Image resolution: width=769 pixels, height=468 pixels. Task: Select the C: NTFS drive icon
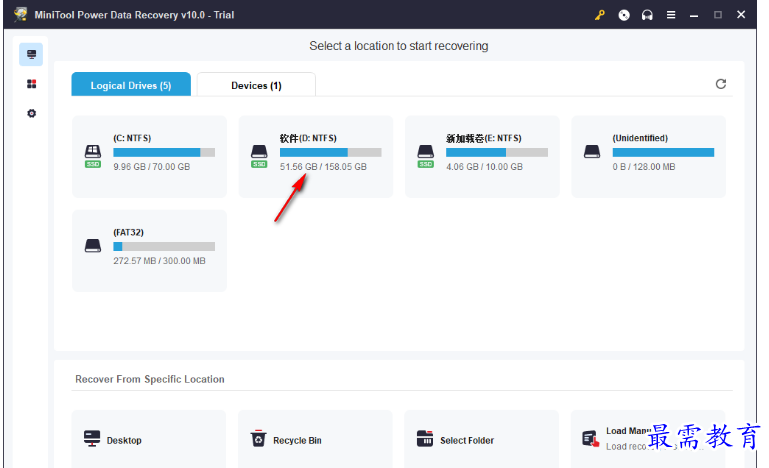[x=93, y=156]
